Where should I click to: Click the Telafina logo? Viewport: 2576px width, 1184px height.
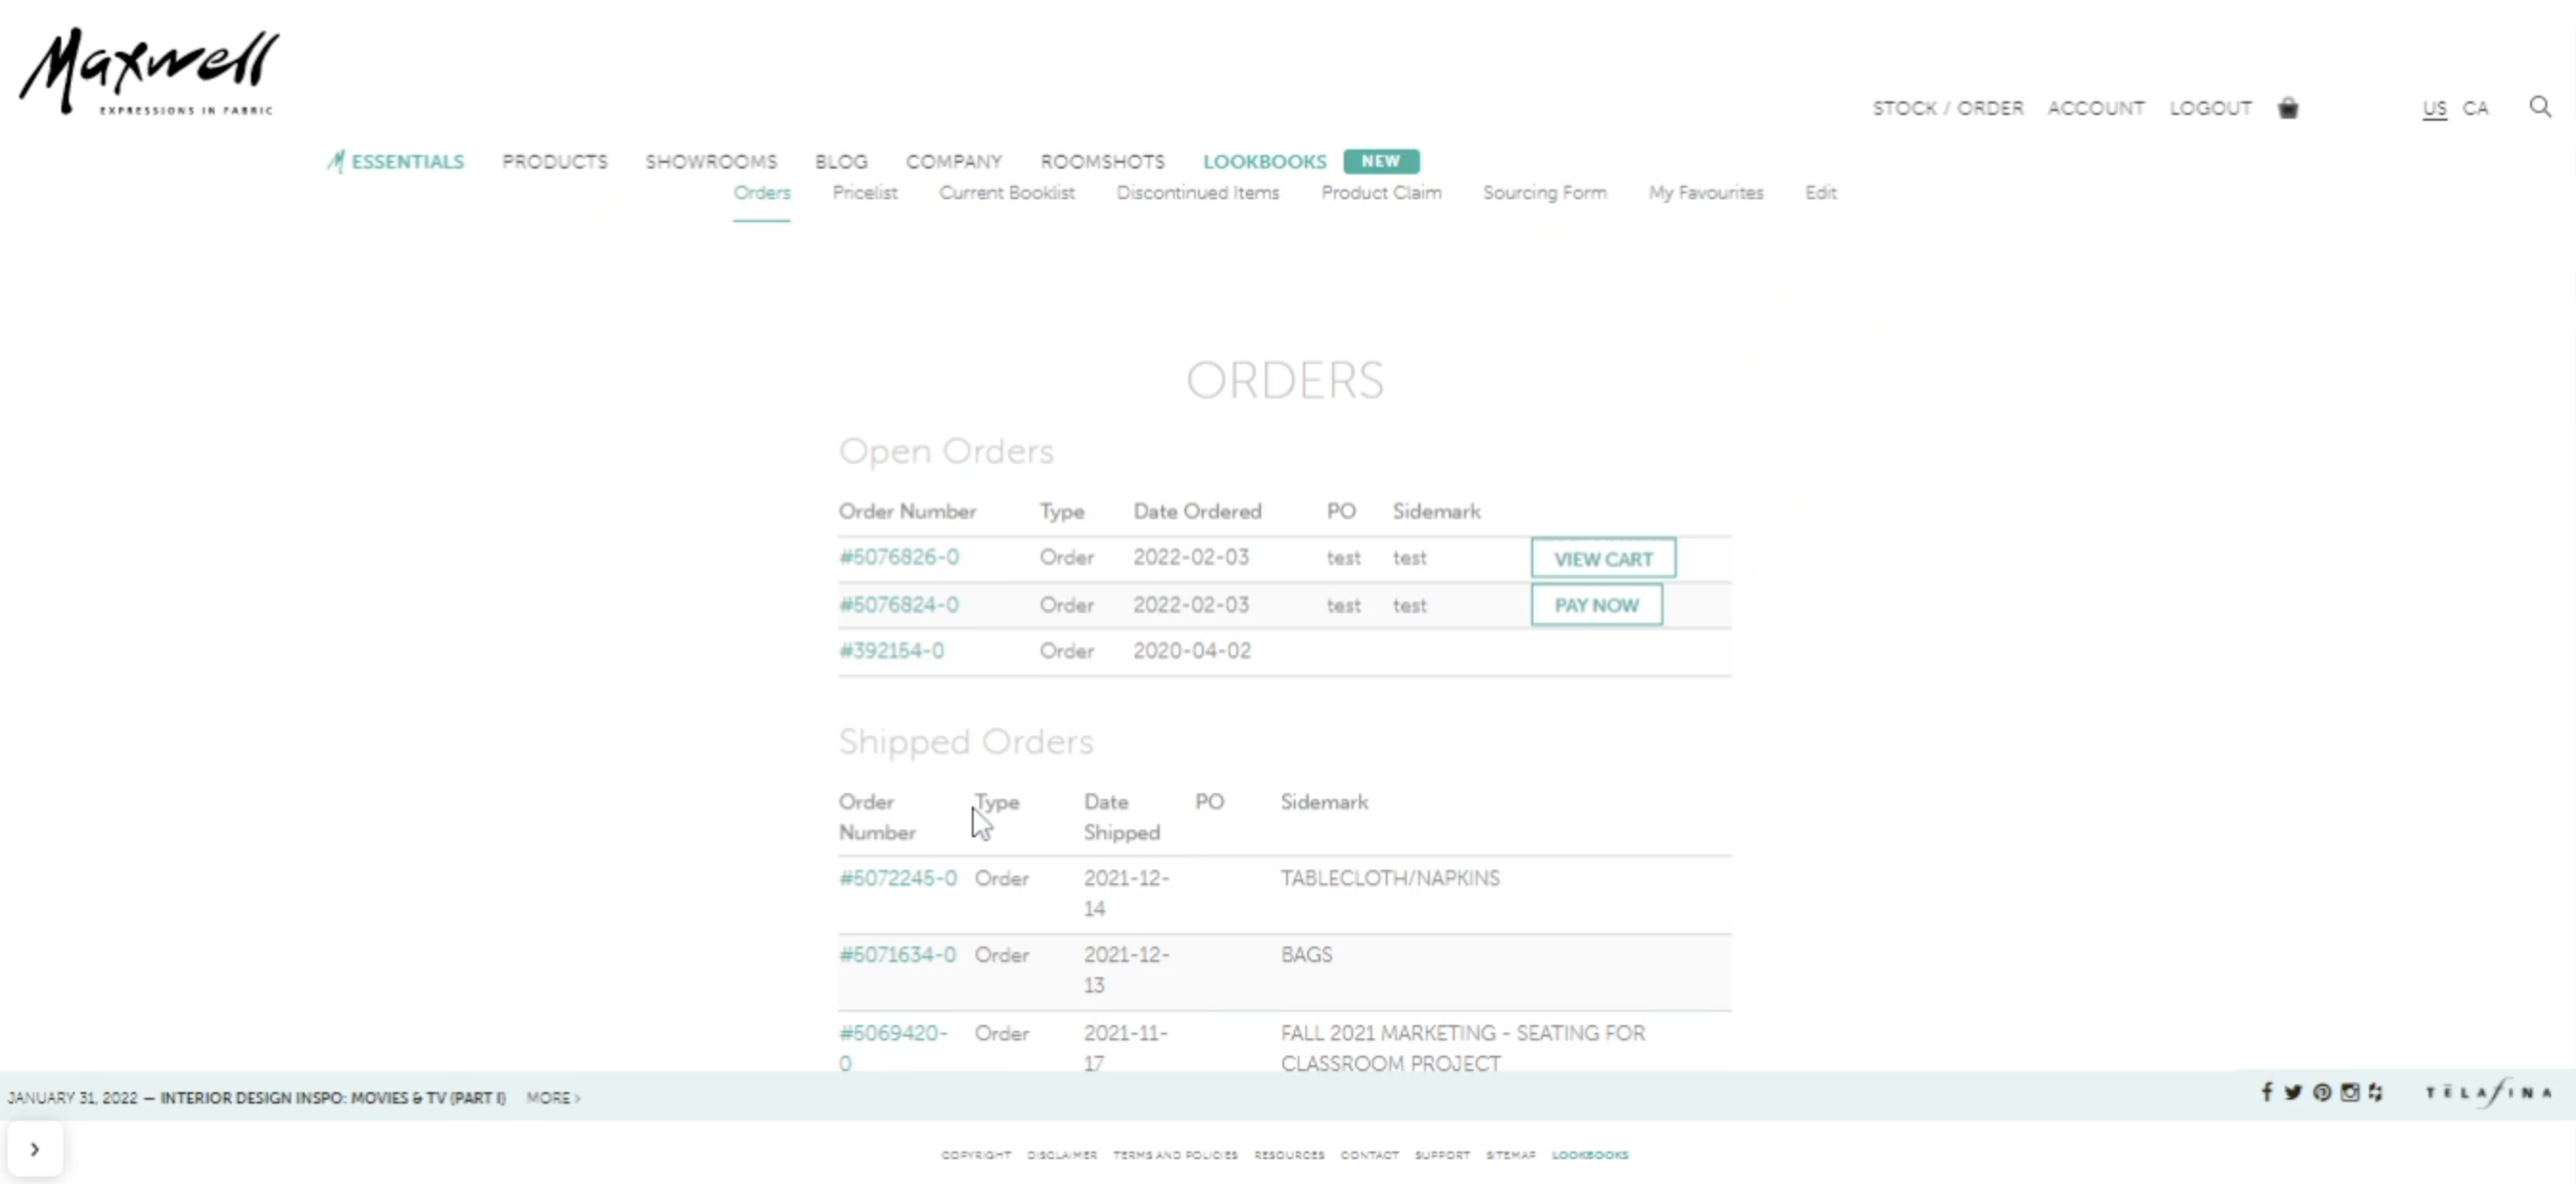point(2488,1092)
